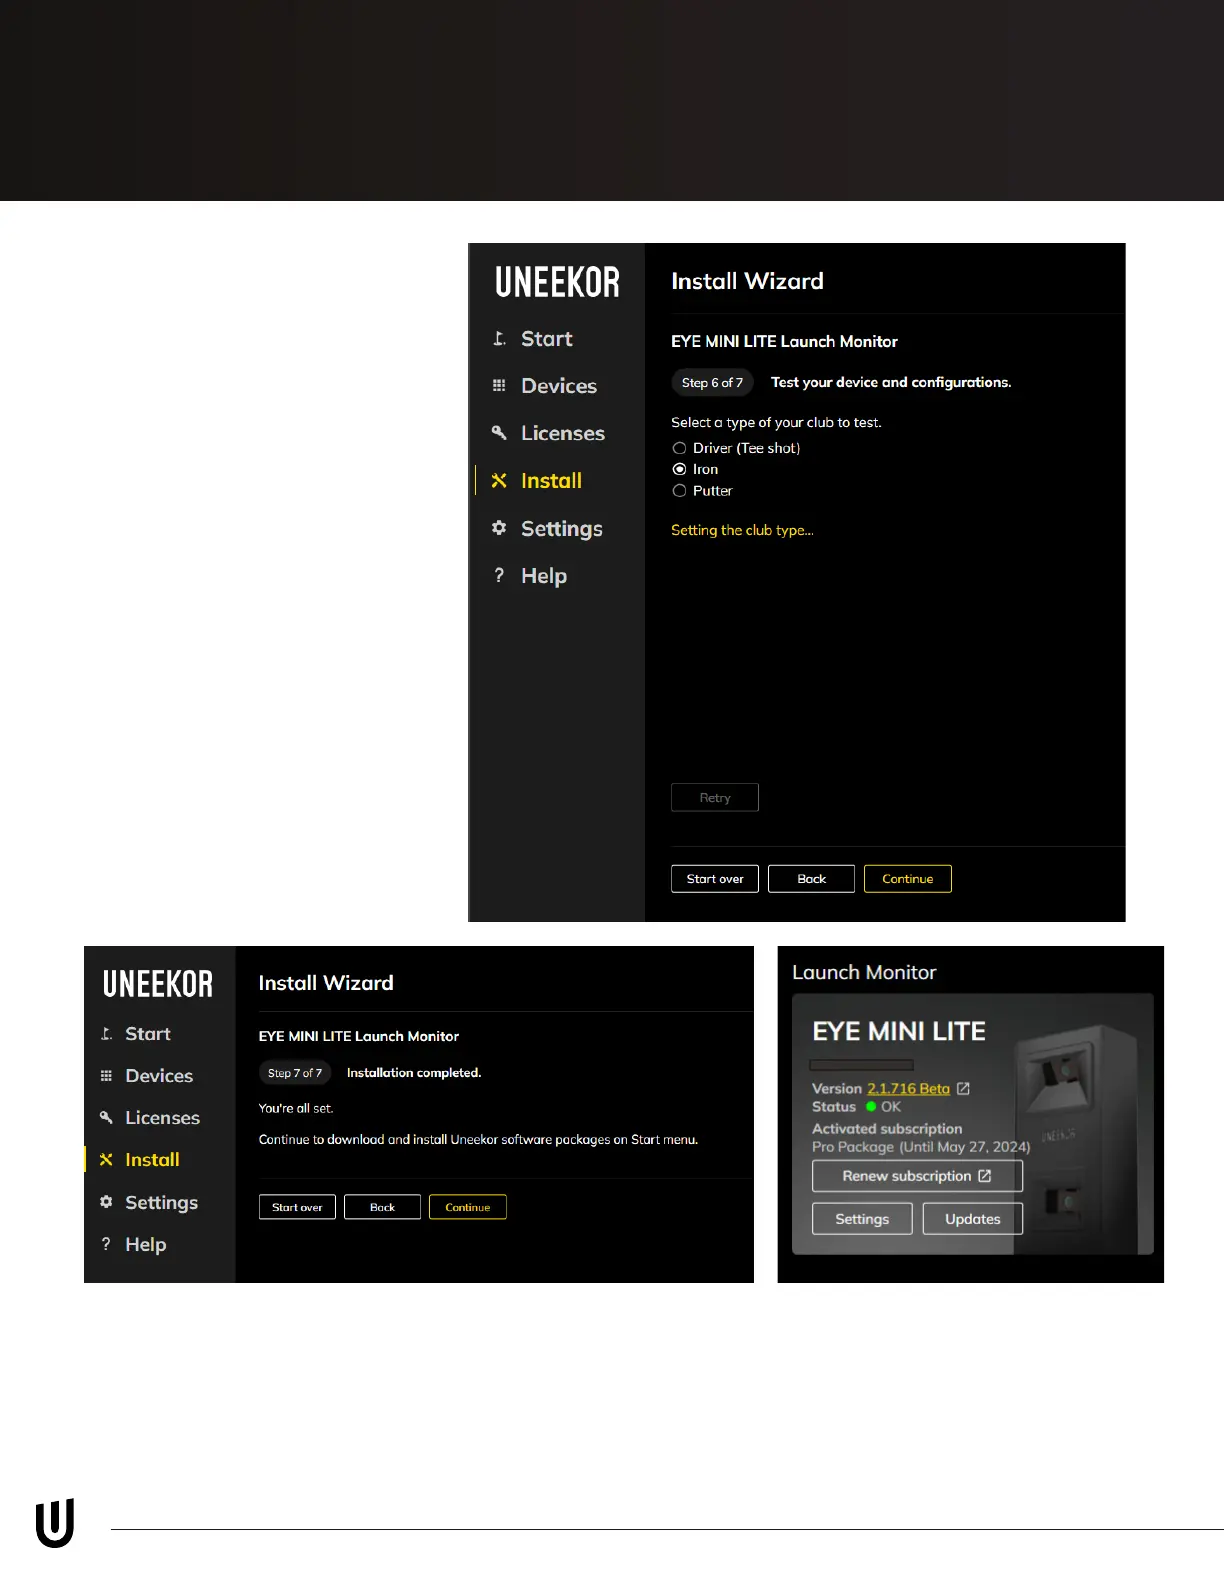Viewport: 1224px width, 1584px height.
Task: Click the Renew subscription button
Action: tap(917, 1176)
